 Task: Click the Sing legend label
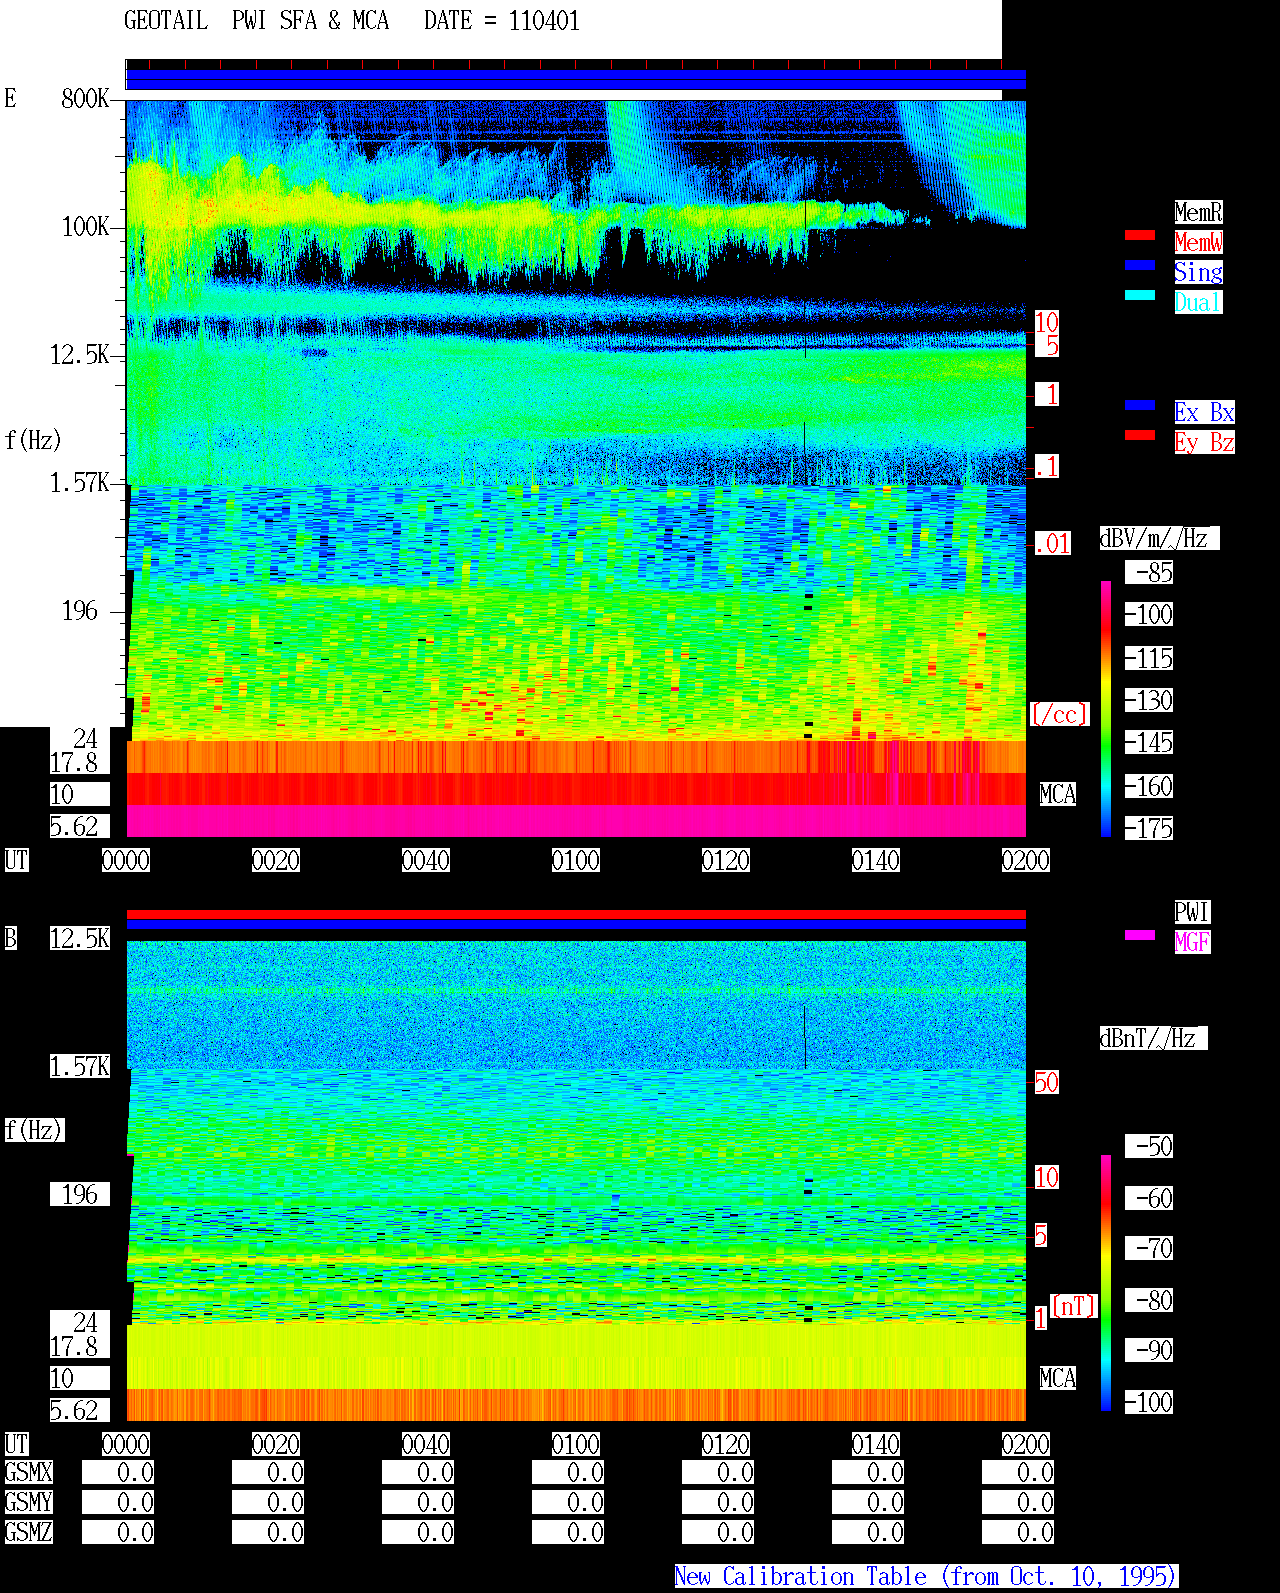coord(1198,272)
